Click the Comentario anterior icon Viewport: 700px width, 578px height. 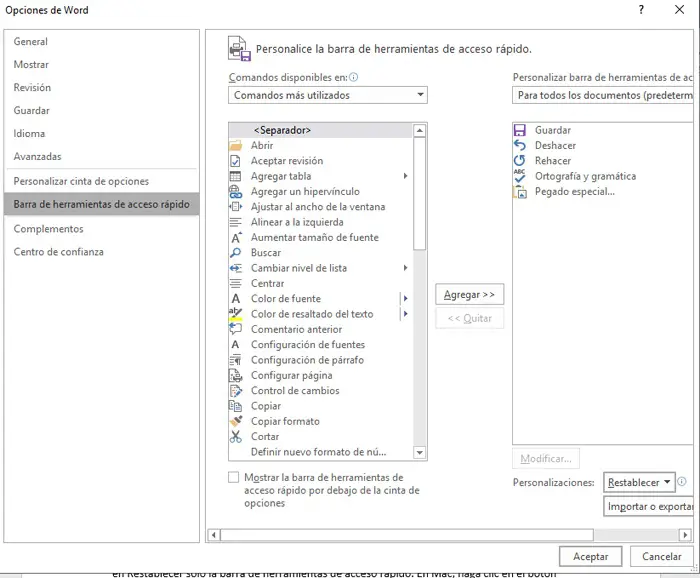point(235,329)
